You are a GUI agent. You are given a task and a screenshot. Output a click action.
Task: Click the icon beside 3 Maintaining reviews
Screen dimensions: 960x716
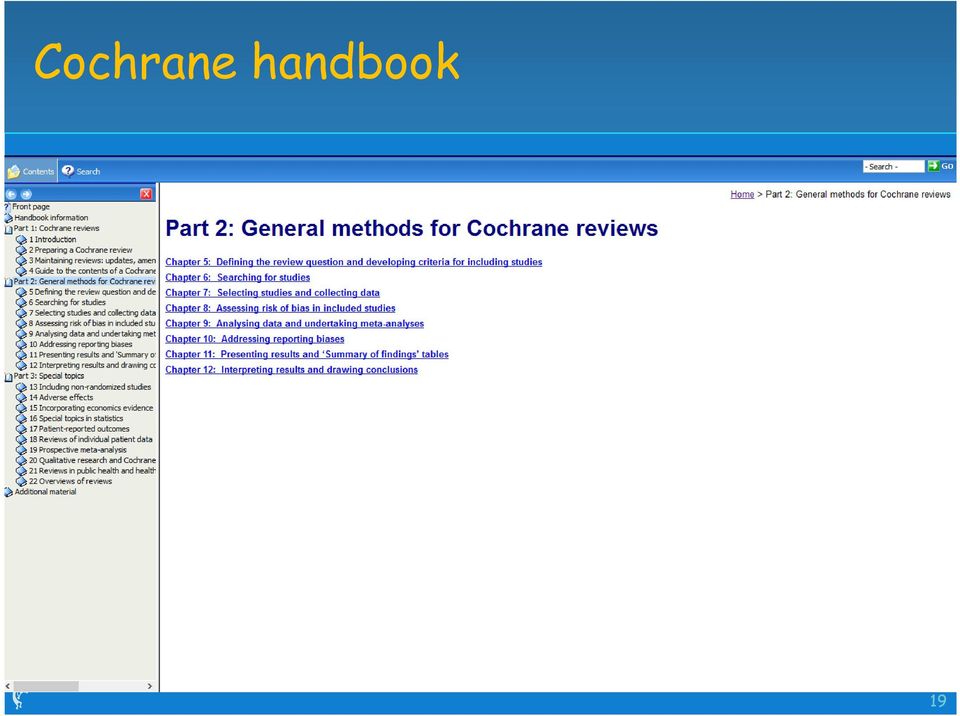click(x=21, y=260)
